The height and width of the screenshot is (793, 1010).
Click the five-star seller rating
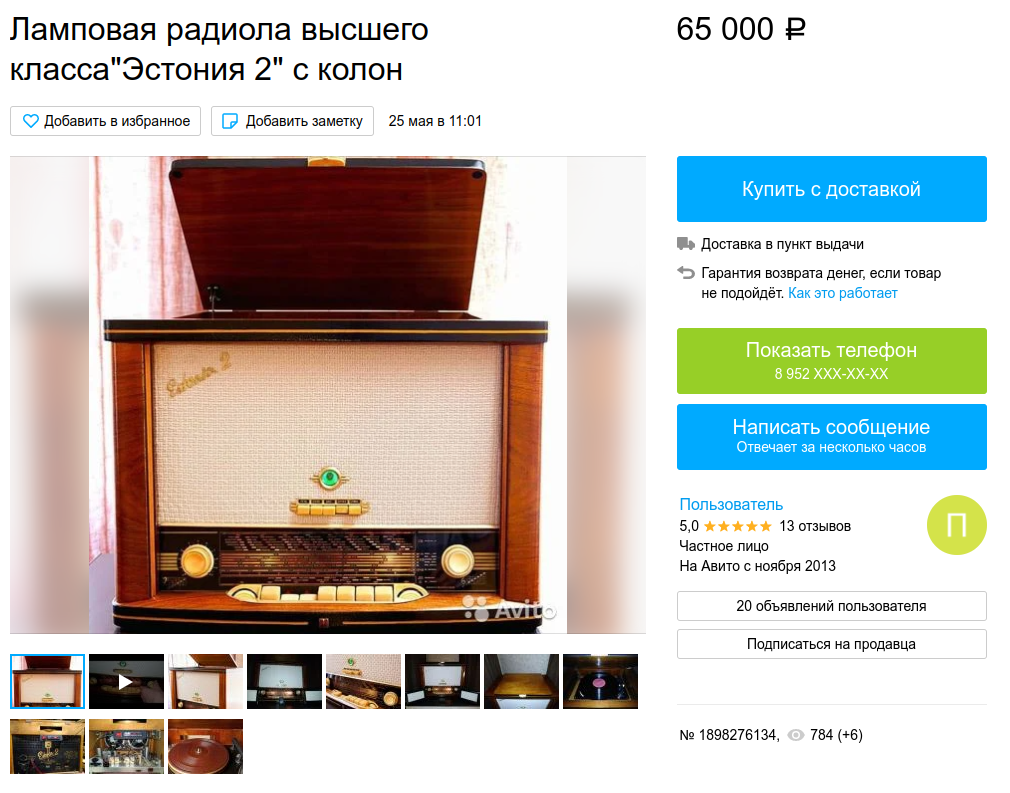(738, 526)
